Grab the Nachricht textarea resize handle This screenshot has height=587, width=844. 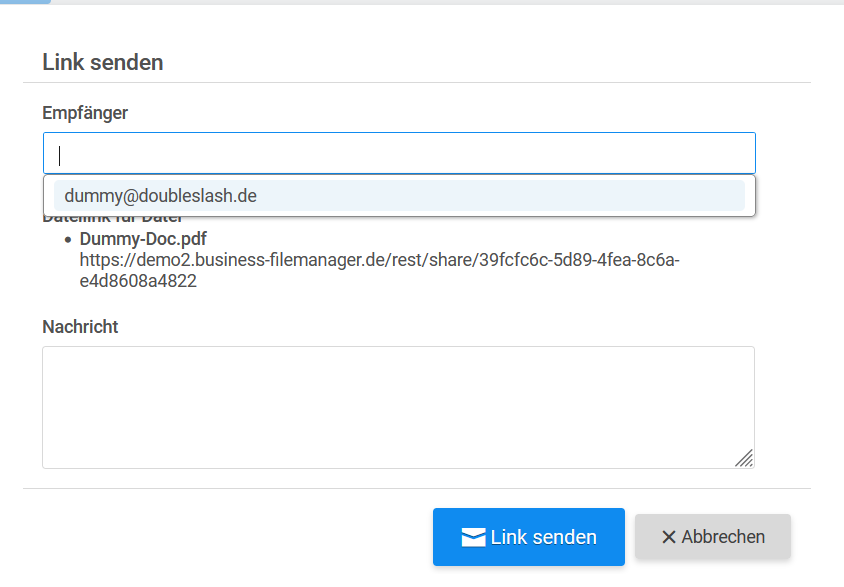744,458
